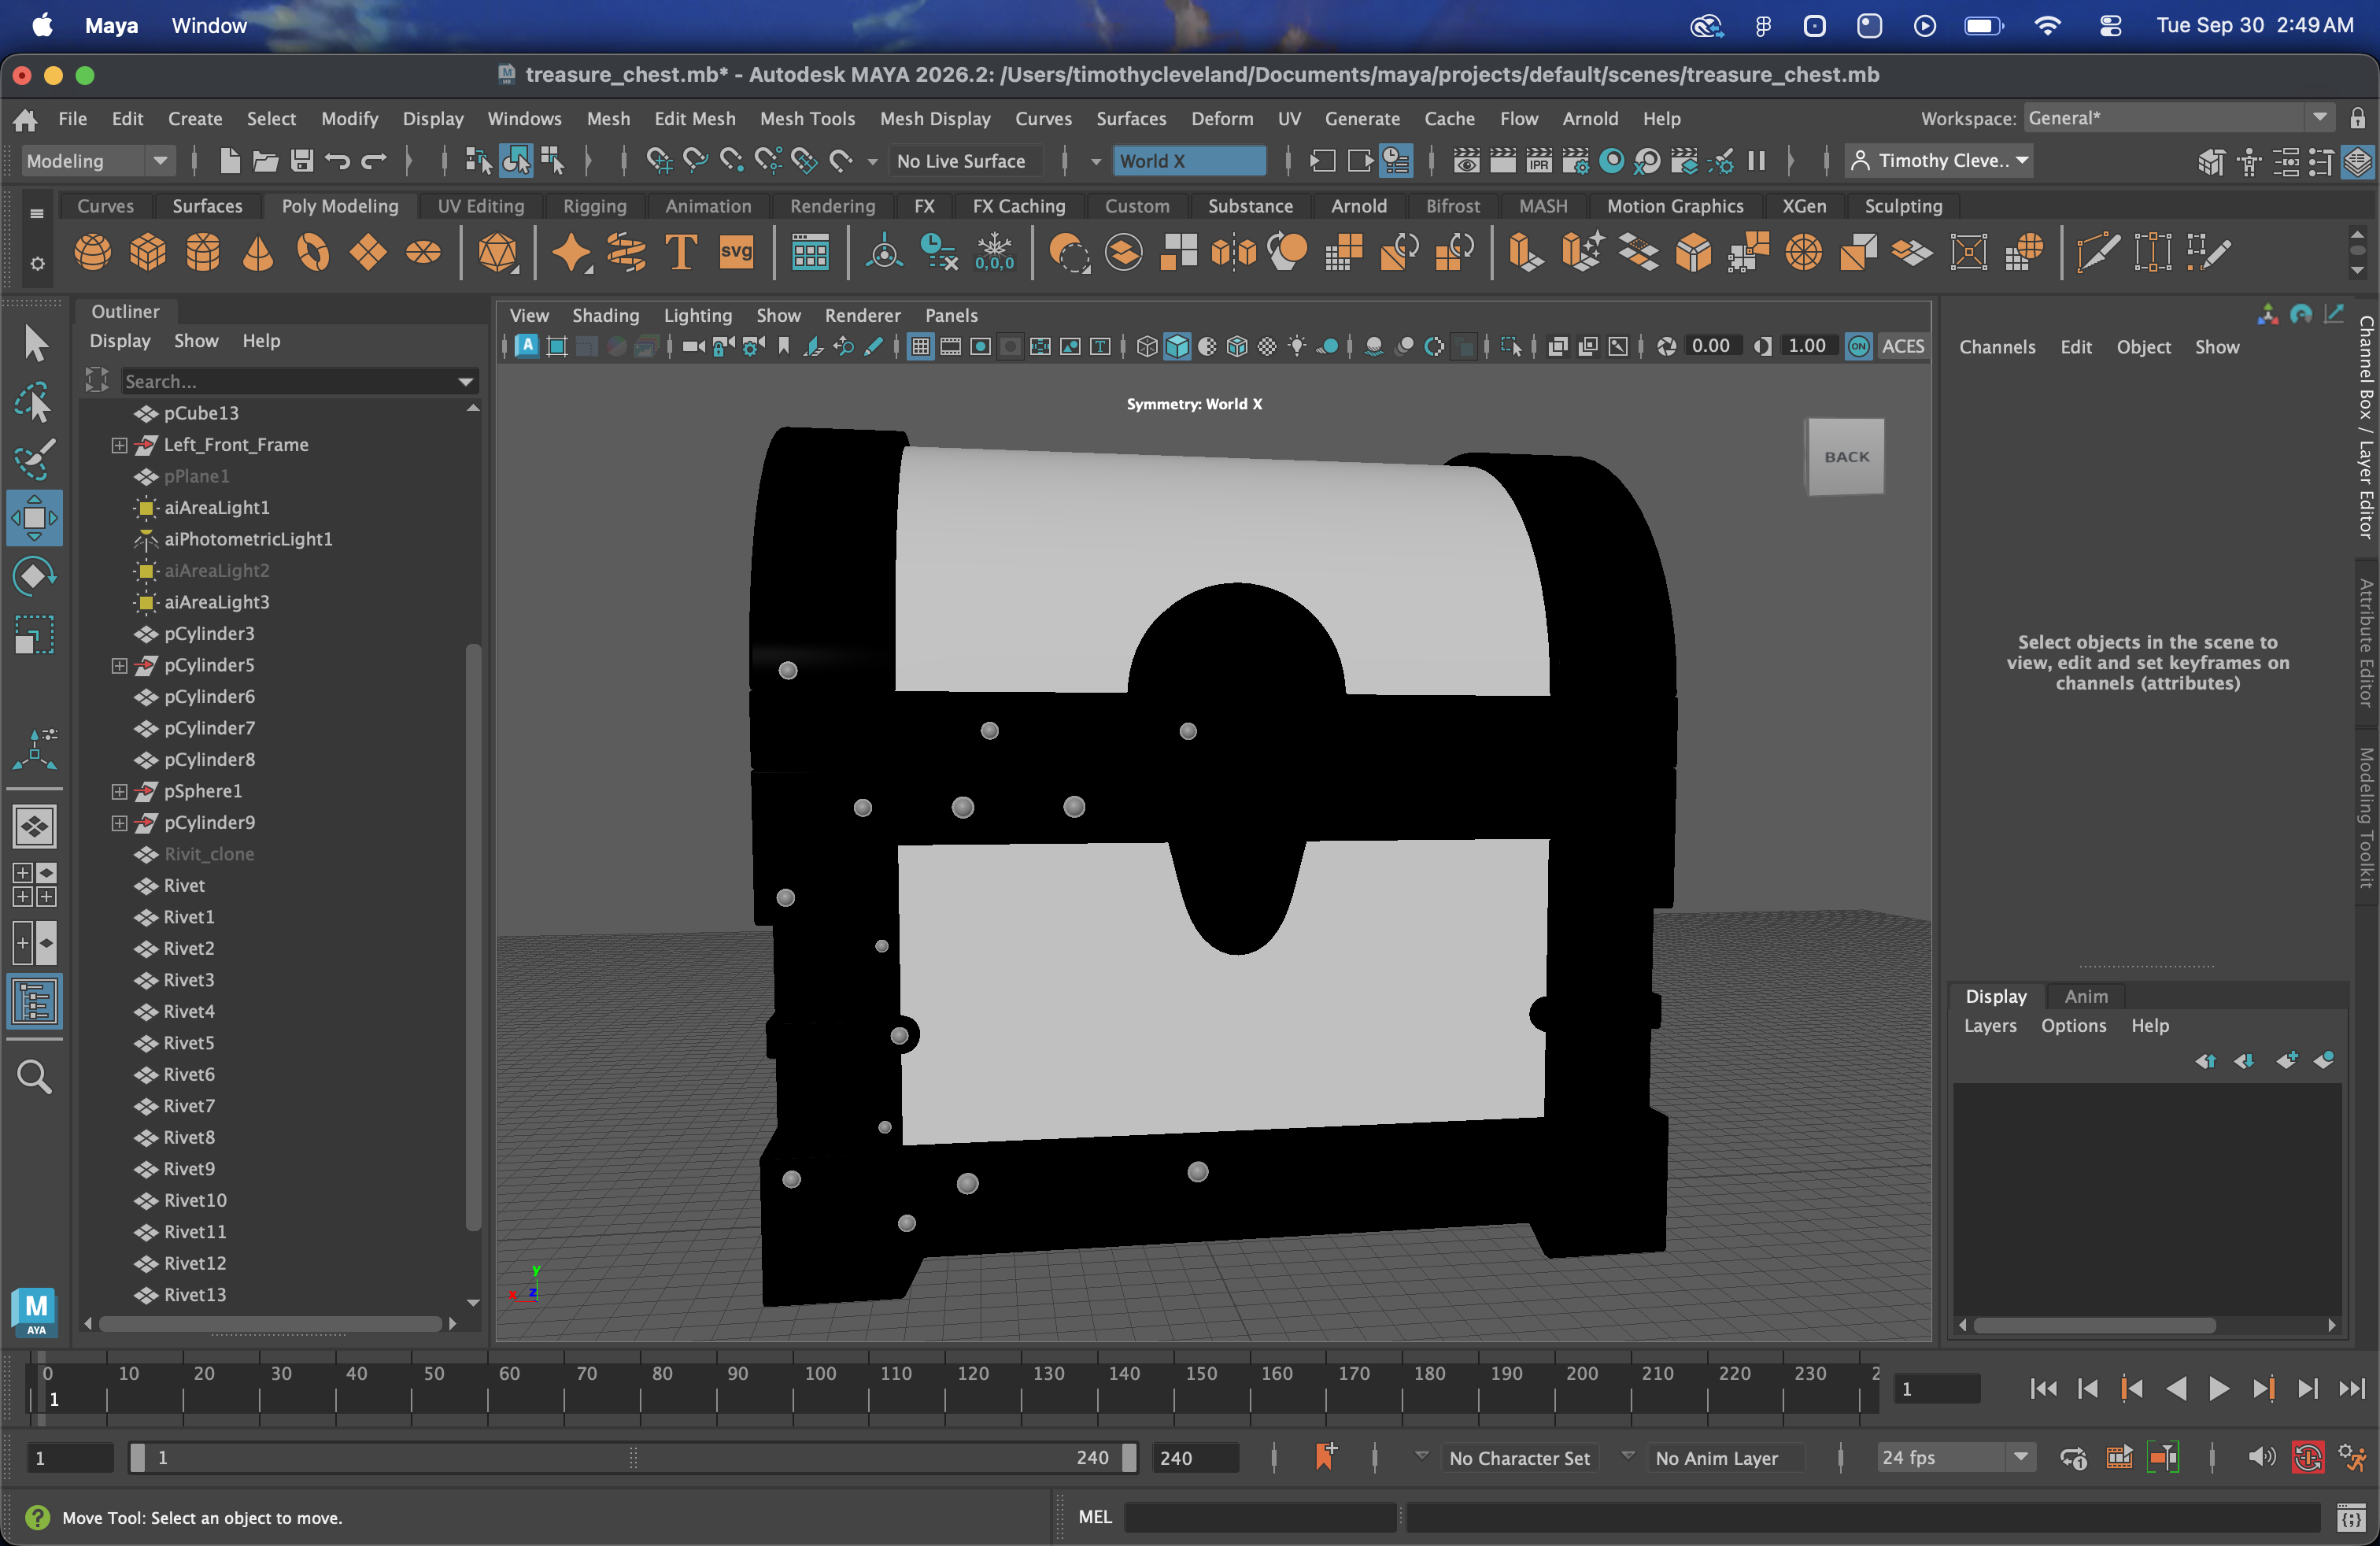Screen dimensions: 2380x1546
Task: Click the polygon sphere shelf icon
Action: coord(92,252)
